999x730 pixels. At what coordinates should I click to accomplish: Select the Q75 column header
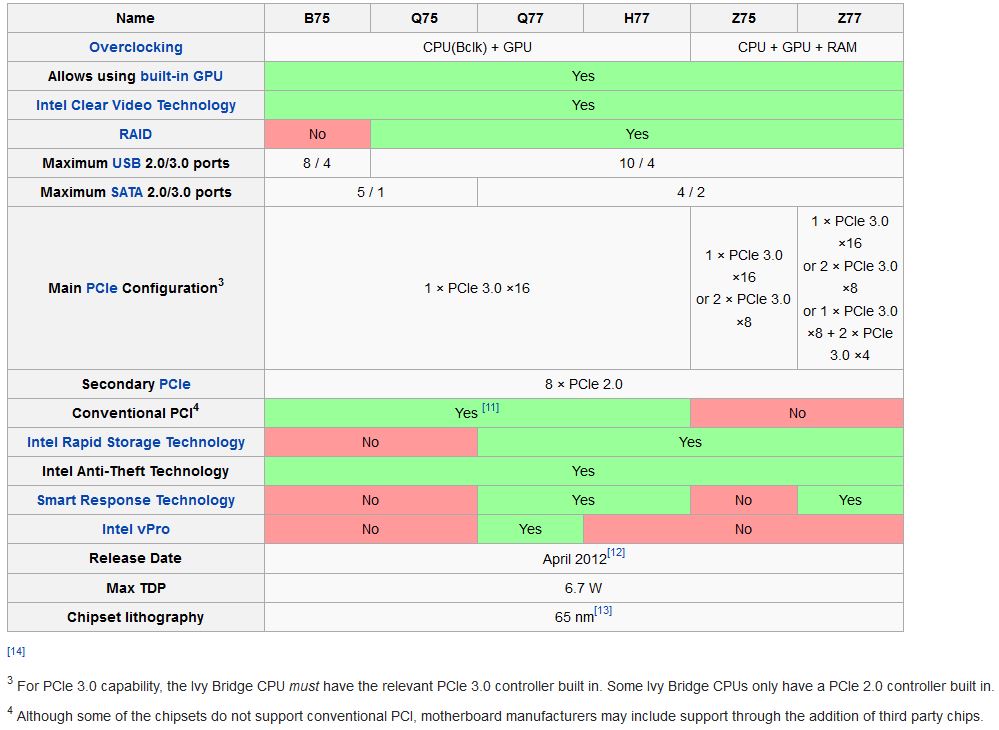(424, 18)
